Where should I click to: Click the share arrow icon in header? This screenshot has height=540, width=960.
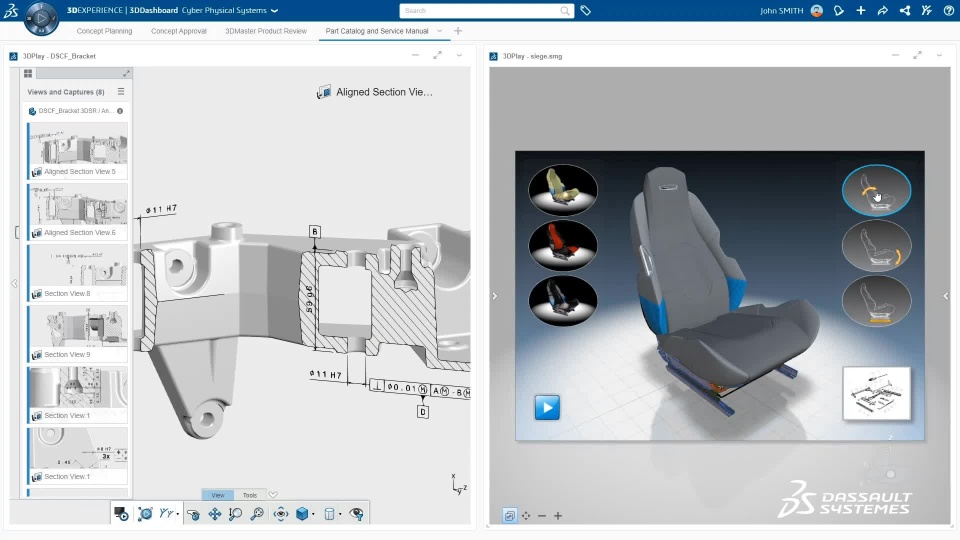882,10
